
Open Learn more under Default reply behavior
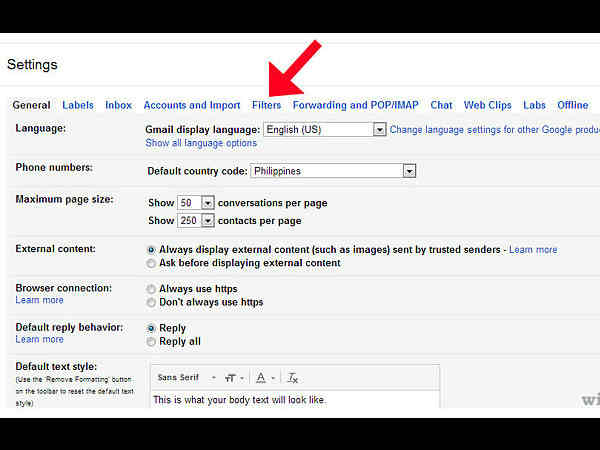coord(39,339)
